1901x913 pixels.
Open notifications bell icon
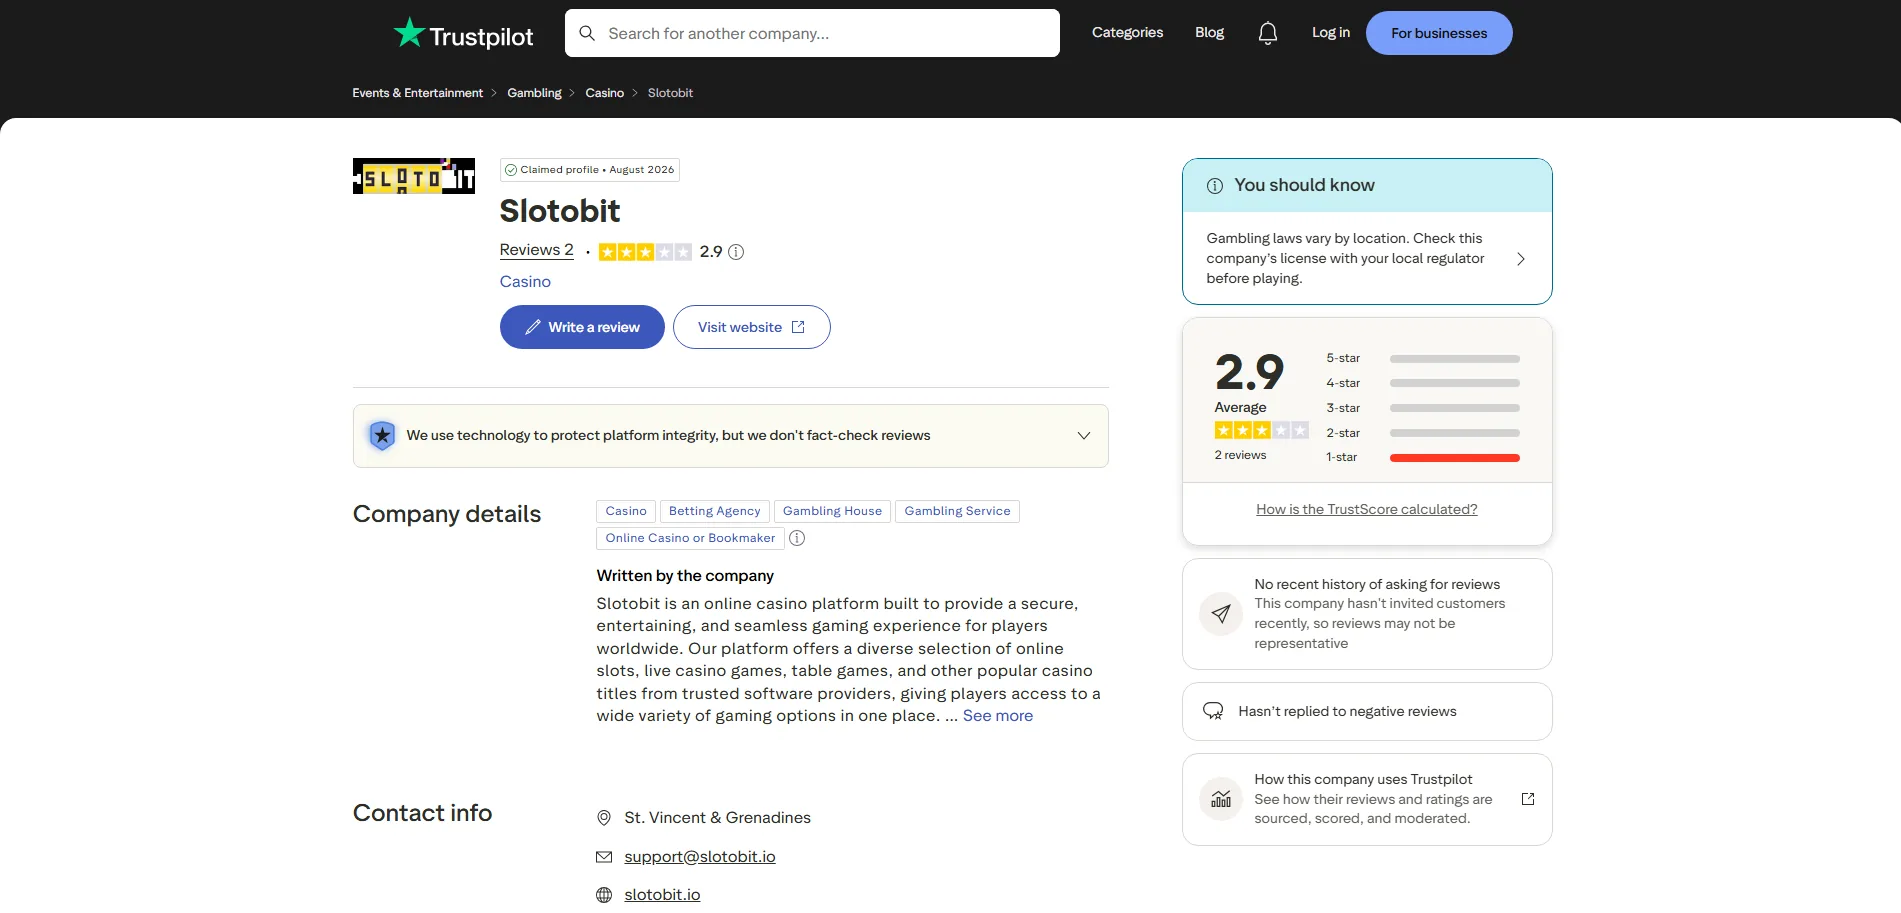click(x=1267, y=33)
